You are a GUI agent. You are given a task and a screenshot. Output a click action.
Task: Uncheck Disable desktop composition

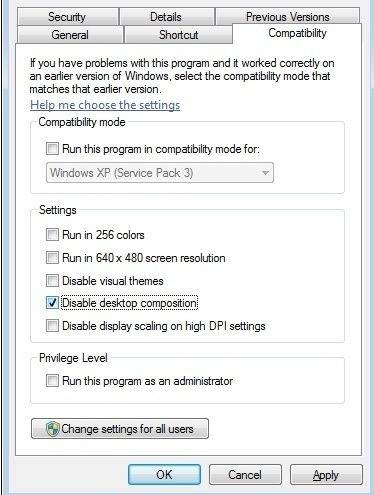(x=52, y=303)
